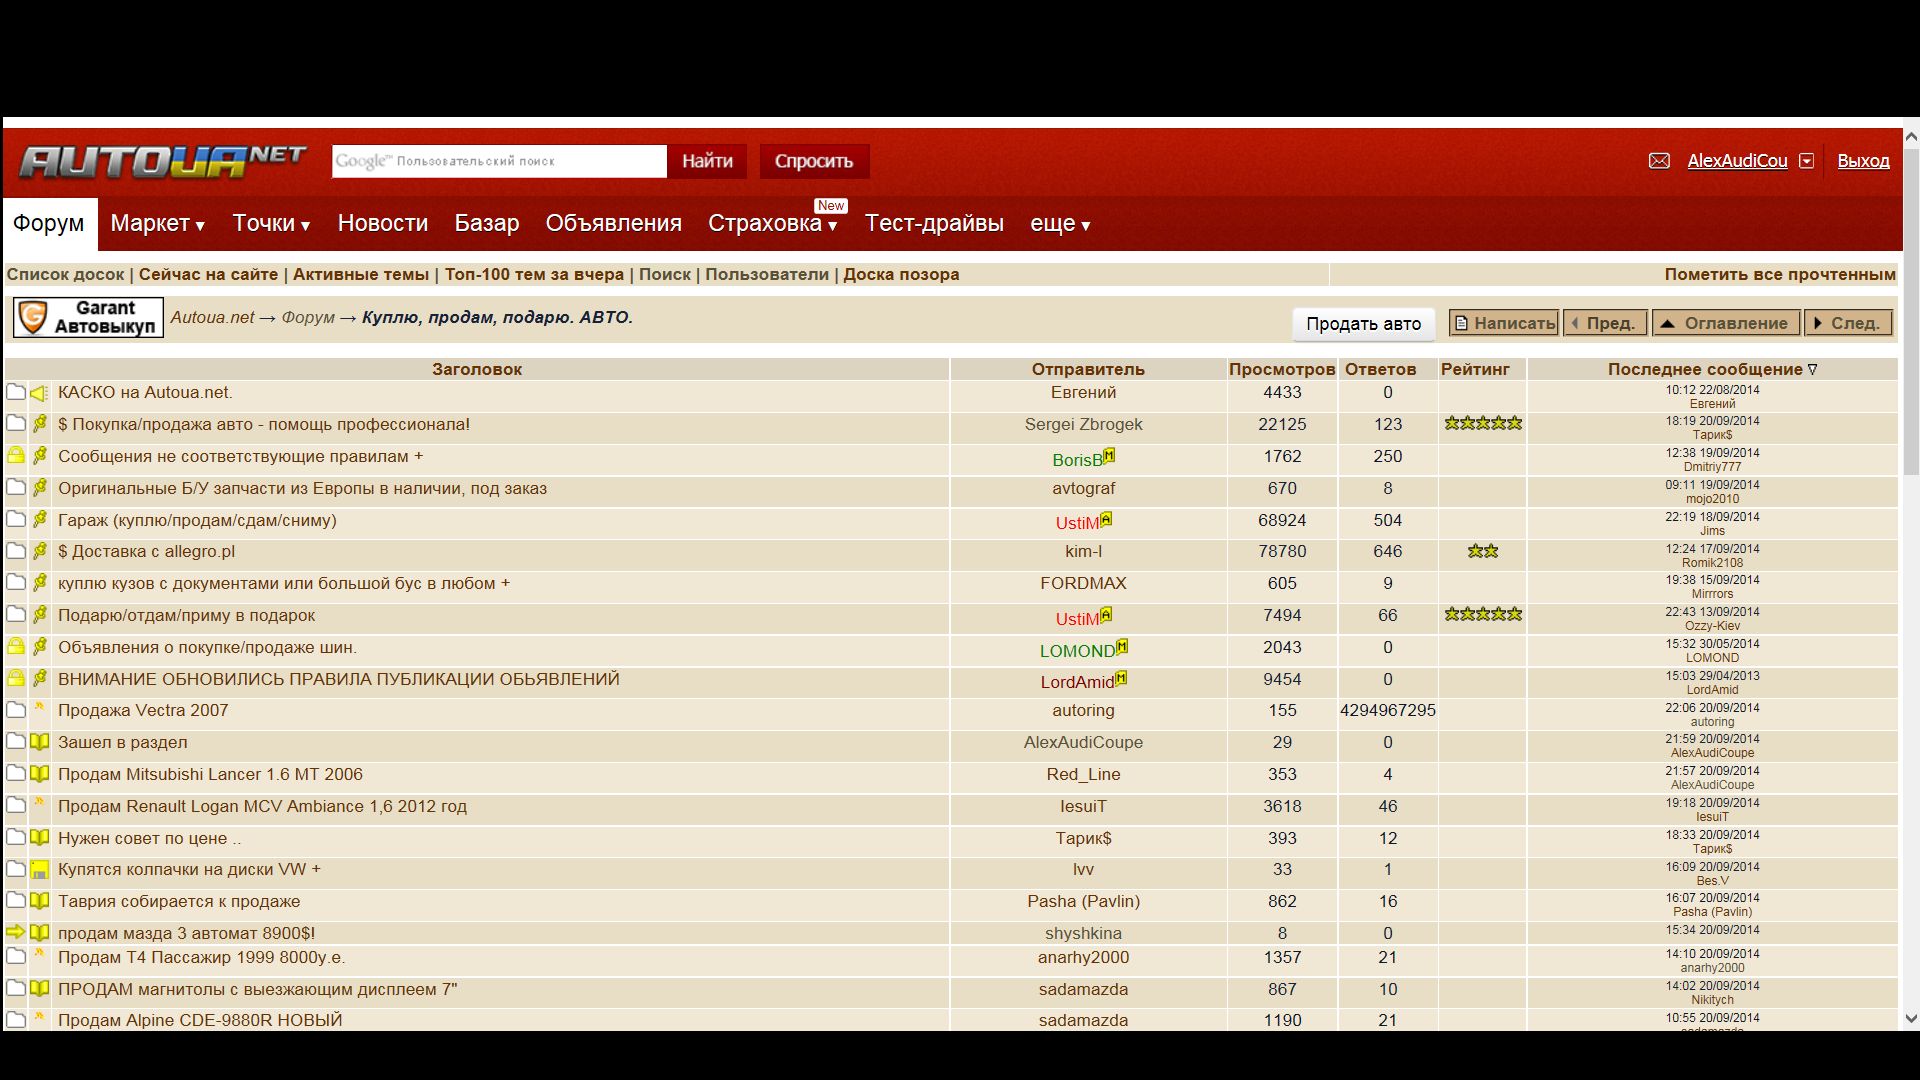Click floppy icon beside Купятся колпачки topic
The width and height of the screenshot is (1920, 1080).
(x=39, y=870)
